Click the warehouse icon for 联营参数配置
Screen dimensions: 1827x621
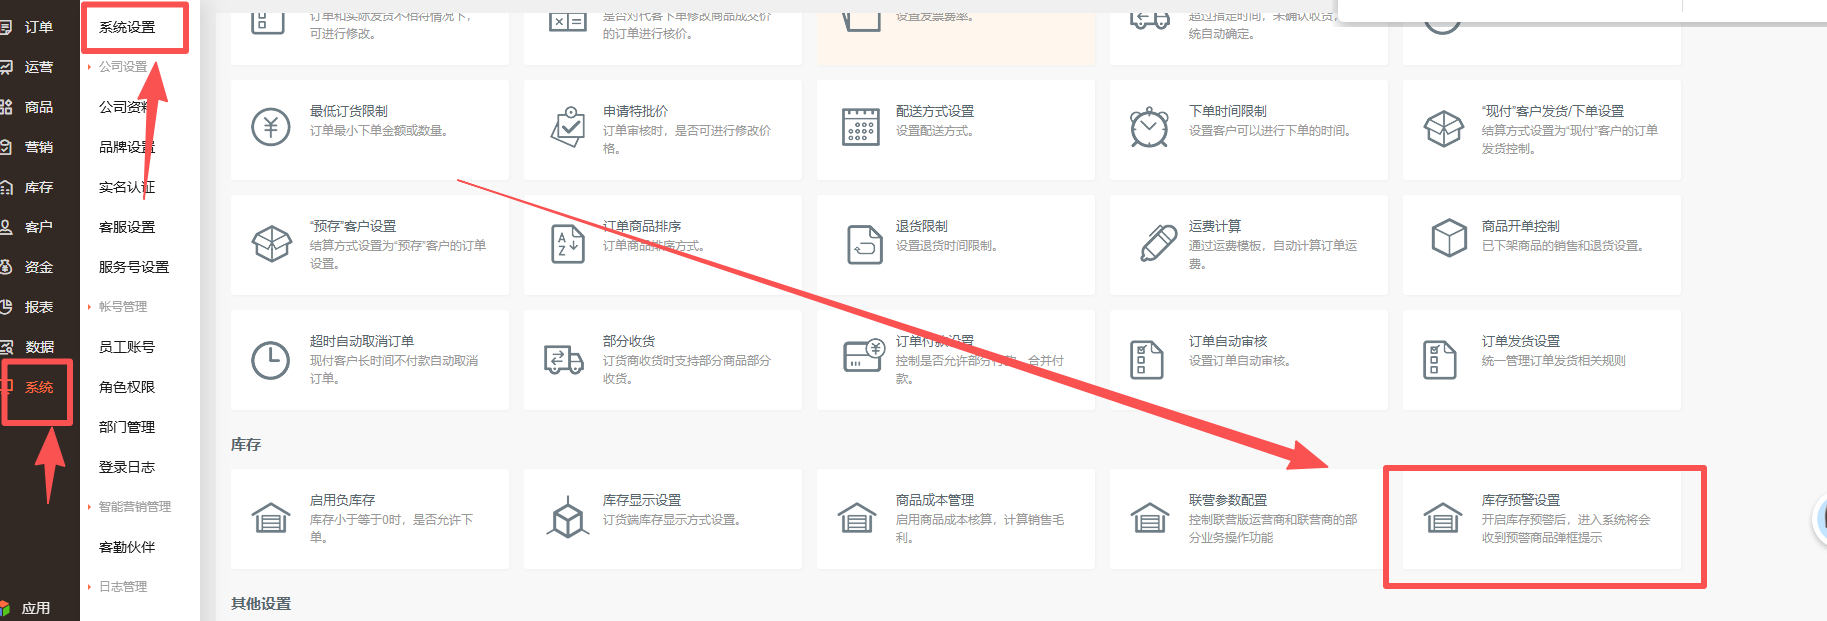click(x=1150, y=518)
